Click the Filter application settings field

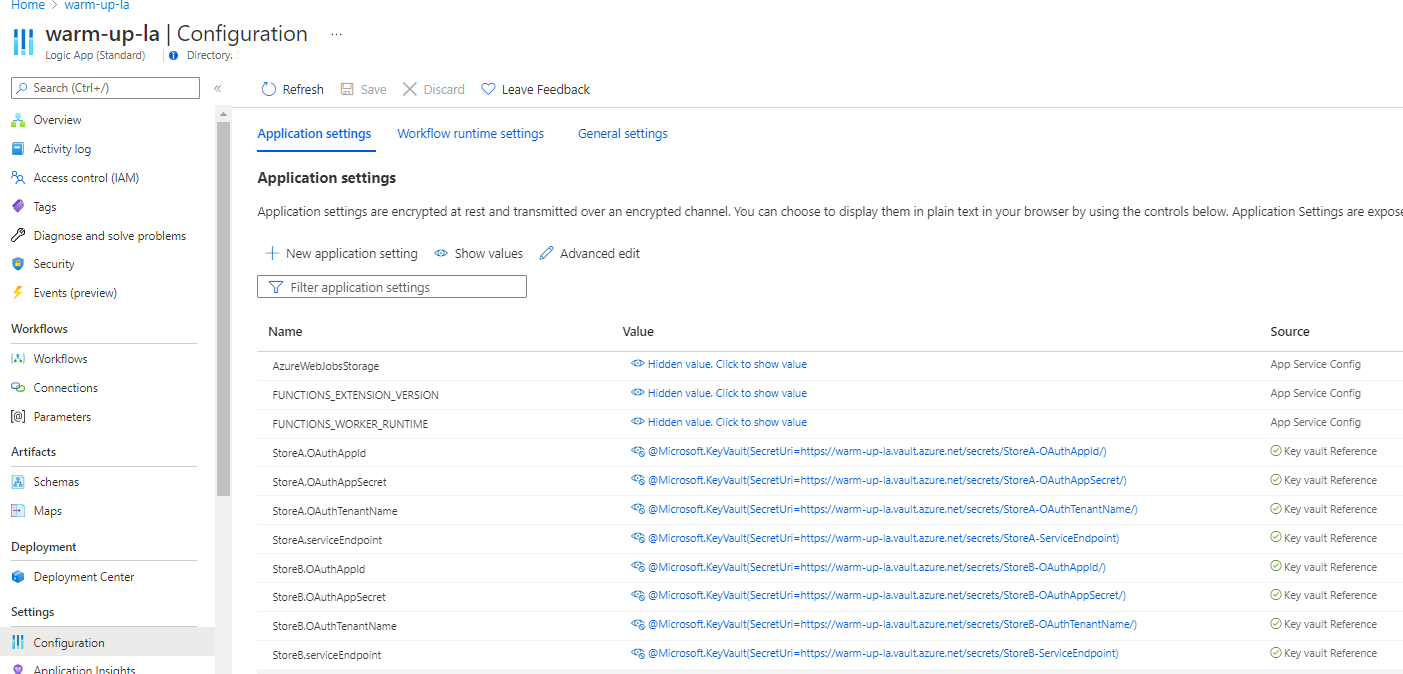(392, 287)
